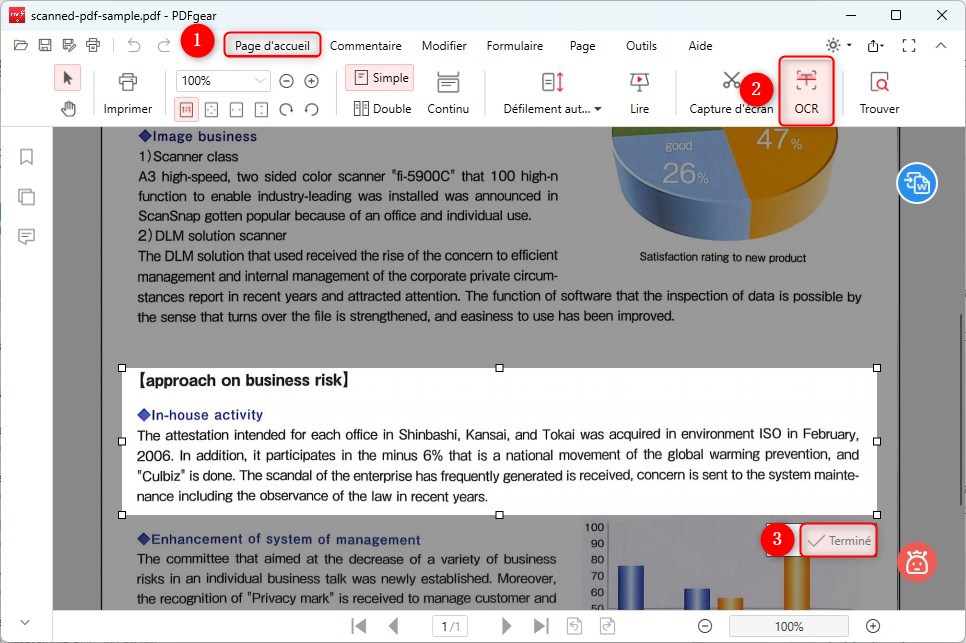
Task: Toggle actual size 1:1 zoom mode
Action: (x=188, y=108)
